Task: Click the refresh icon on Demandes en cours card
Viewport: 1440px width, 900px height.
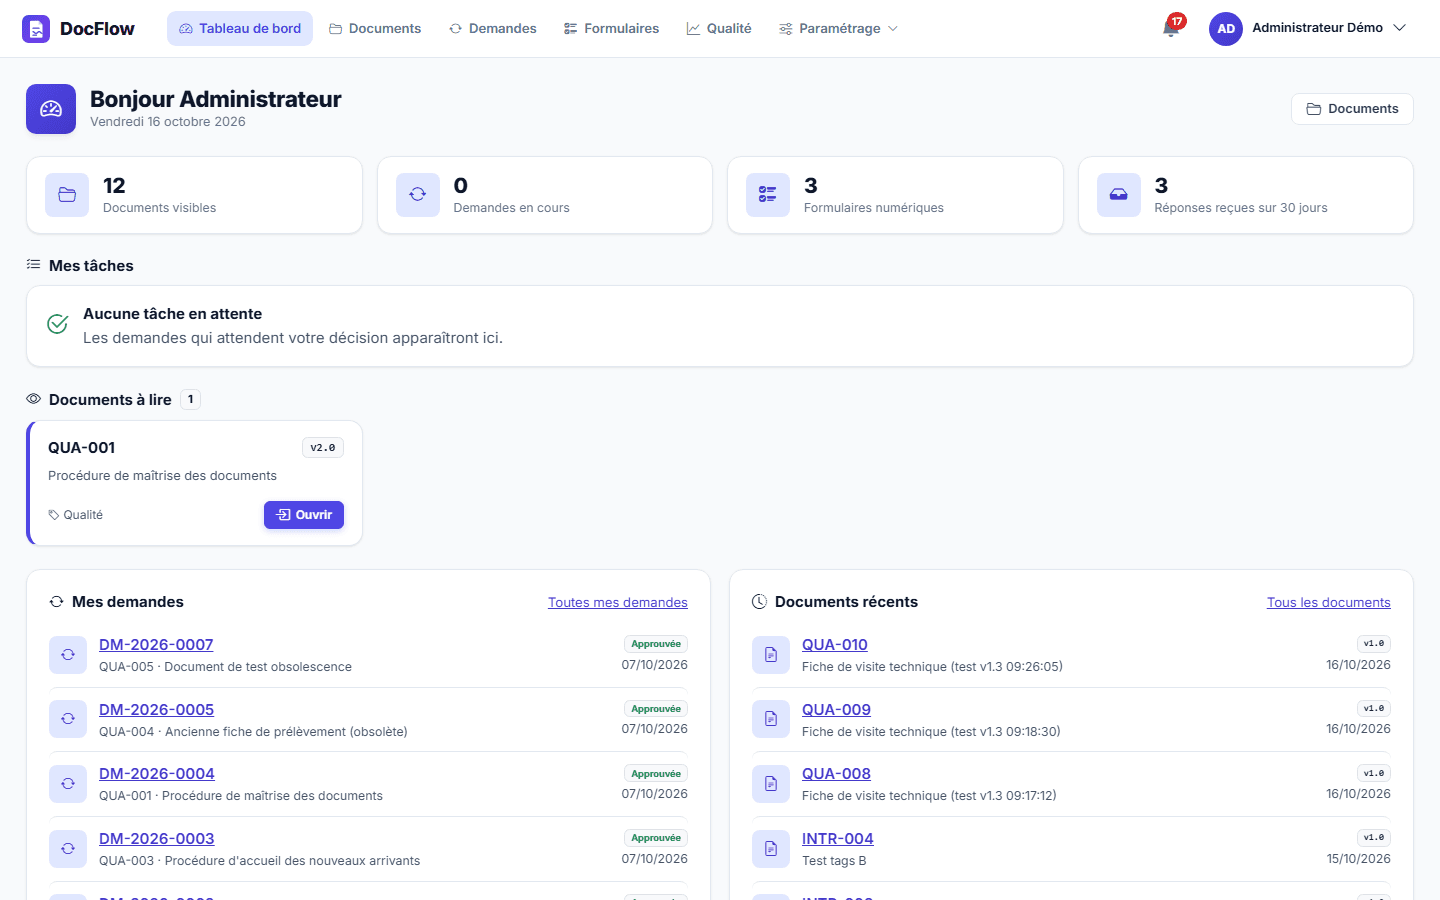Action: pyautogui.click(x=418, y=195)
